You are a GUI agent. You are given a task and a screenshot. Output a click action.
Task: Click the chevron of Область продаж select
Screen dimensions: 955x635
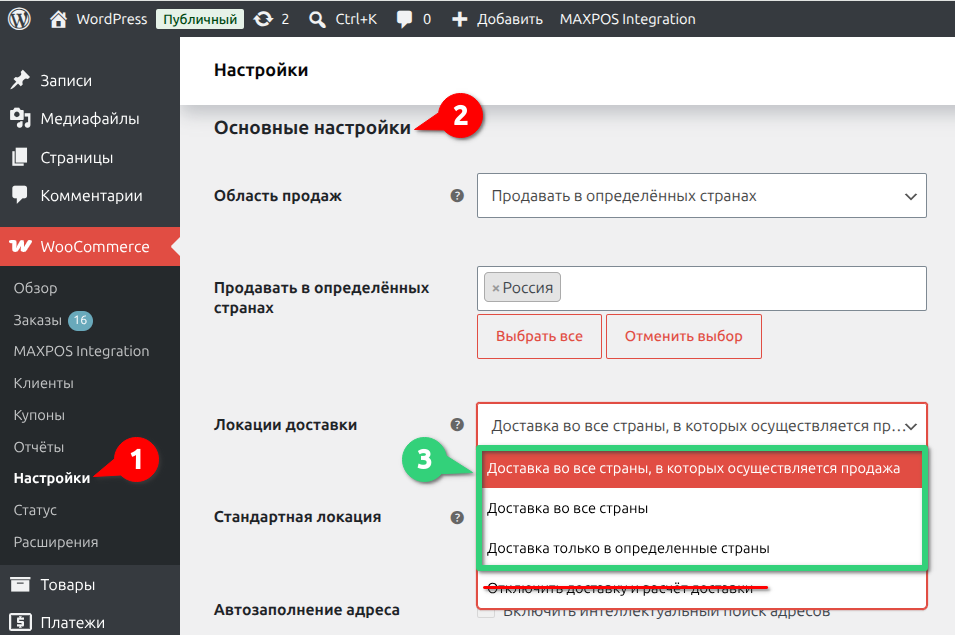911,196
